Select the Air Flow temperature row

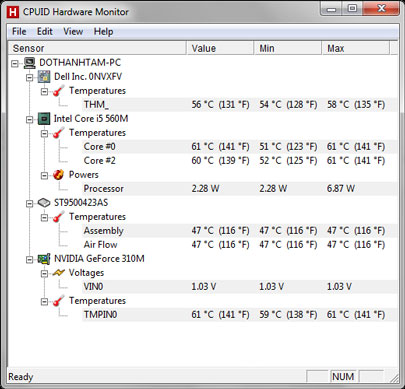click(240, 245)
